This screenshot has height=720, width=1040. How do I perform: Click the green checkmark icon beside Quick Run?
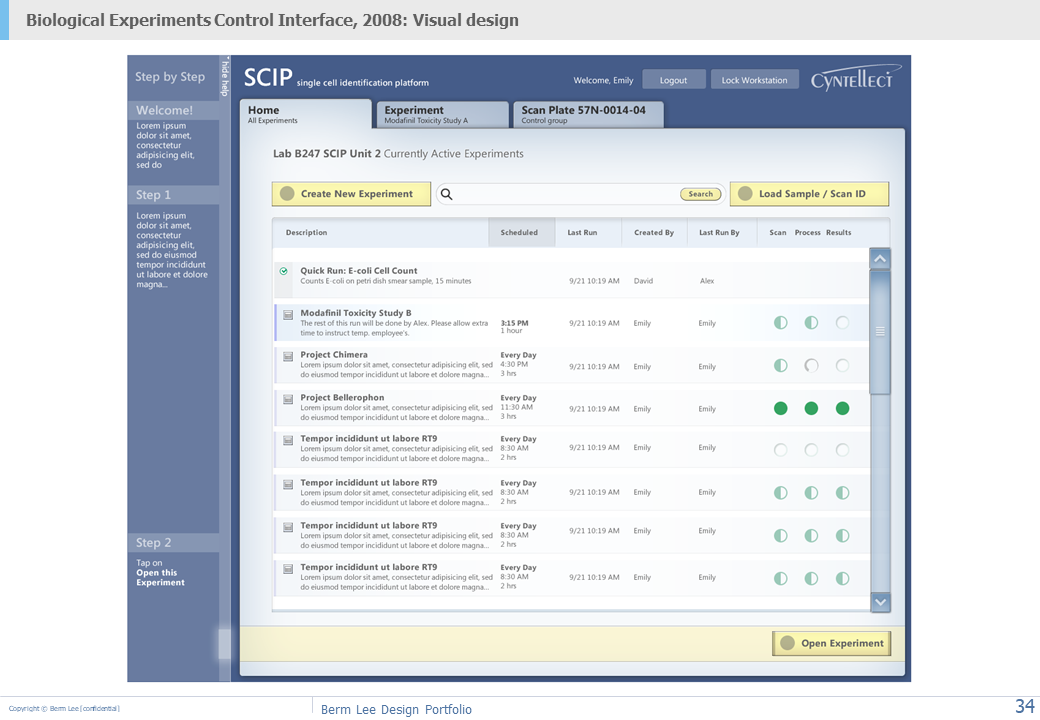point(284,271)
